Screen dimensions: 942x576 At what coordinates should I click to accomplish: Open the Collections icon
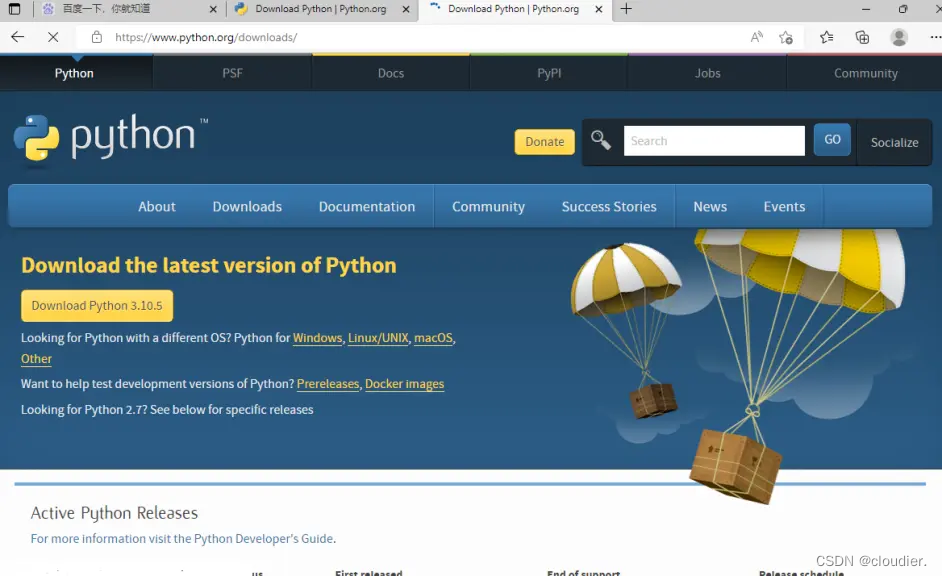[x=862, y=37]
